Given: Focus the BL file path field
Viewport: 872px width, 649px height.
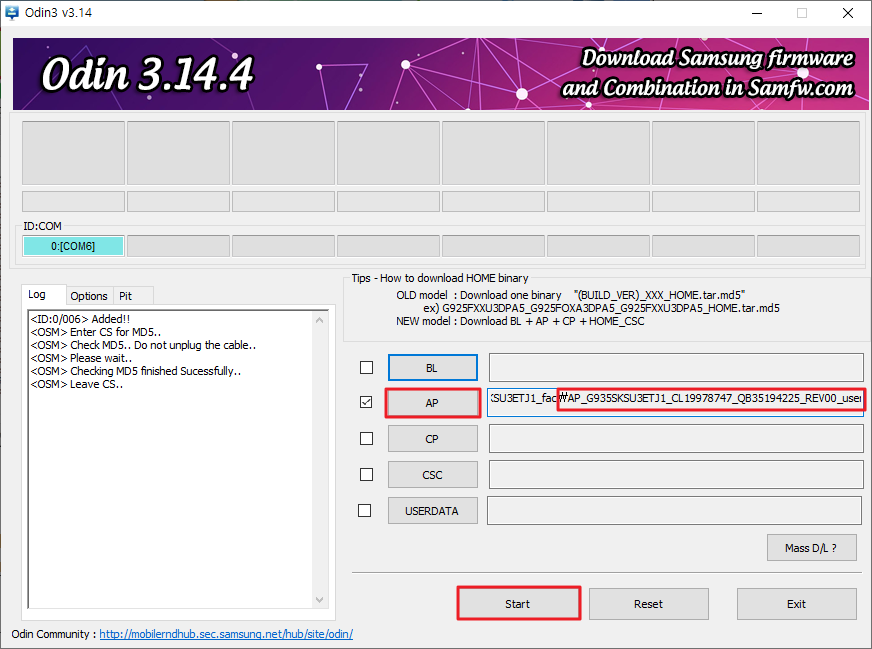Looking at the screenshot, I should pyautogui.click(x=676, y=367).
